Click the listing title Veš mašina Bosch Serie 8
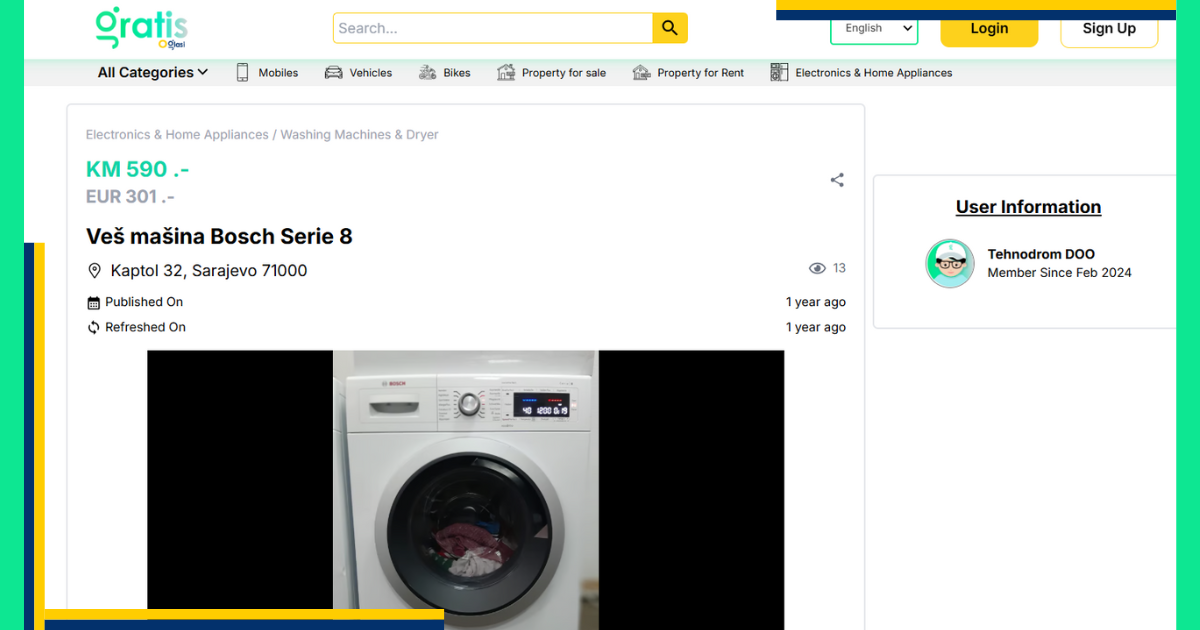1200x630 pixels. point(219,236)
